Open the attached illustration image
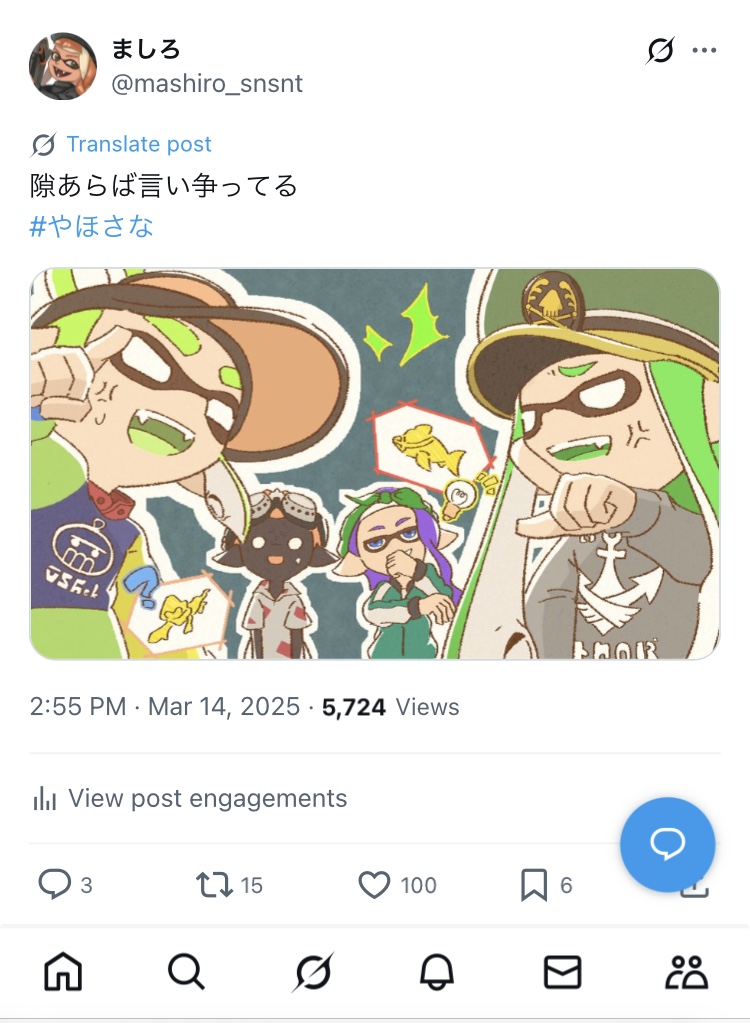This screenshot has height=1023, width=750. [374, 464]
